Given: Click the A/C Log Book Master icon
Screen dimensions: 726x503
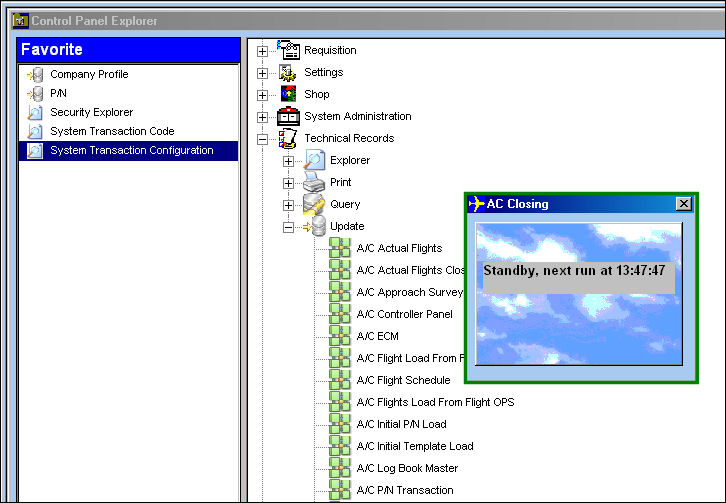Looking at the screenshot, I should (339, 468).
